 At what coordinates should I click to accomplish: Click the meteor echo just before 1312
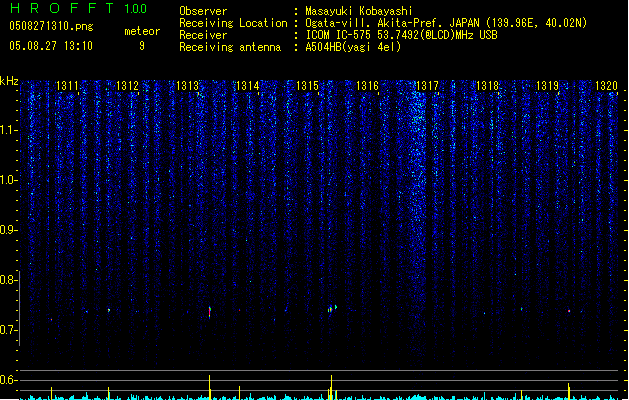click(x=109, y=310)
